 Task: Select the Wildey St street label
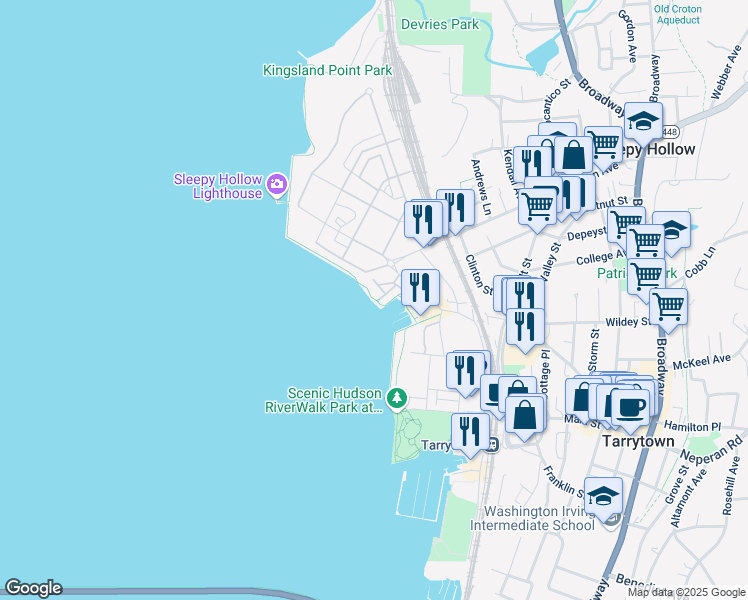[627, 322]
